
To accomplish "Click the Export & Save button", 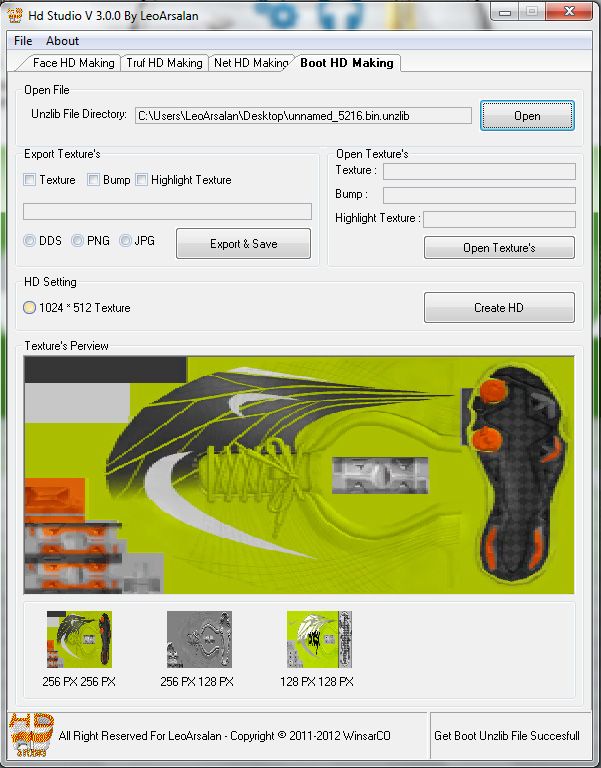I will click(243, 243).
